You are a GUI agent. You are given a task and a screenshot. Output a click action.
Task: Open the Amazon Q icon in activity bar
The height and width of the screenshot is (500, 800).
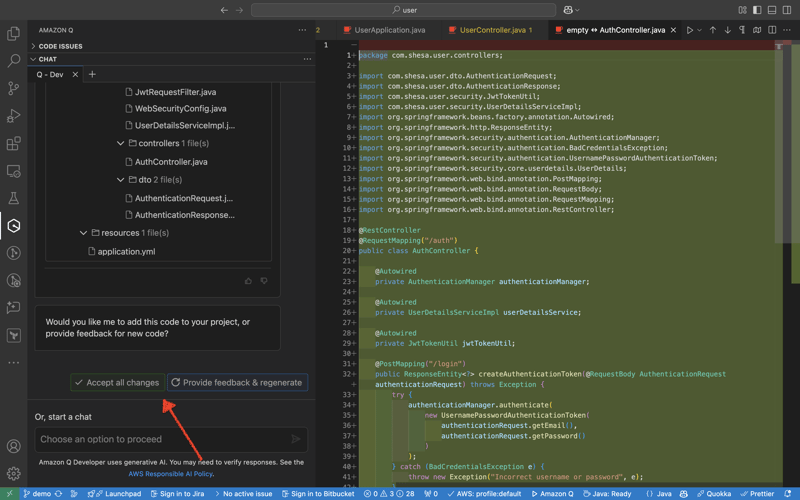click(x=14, y=226)
